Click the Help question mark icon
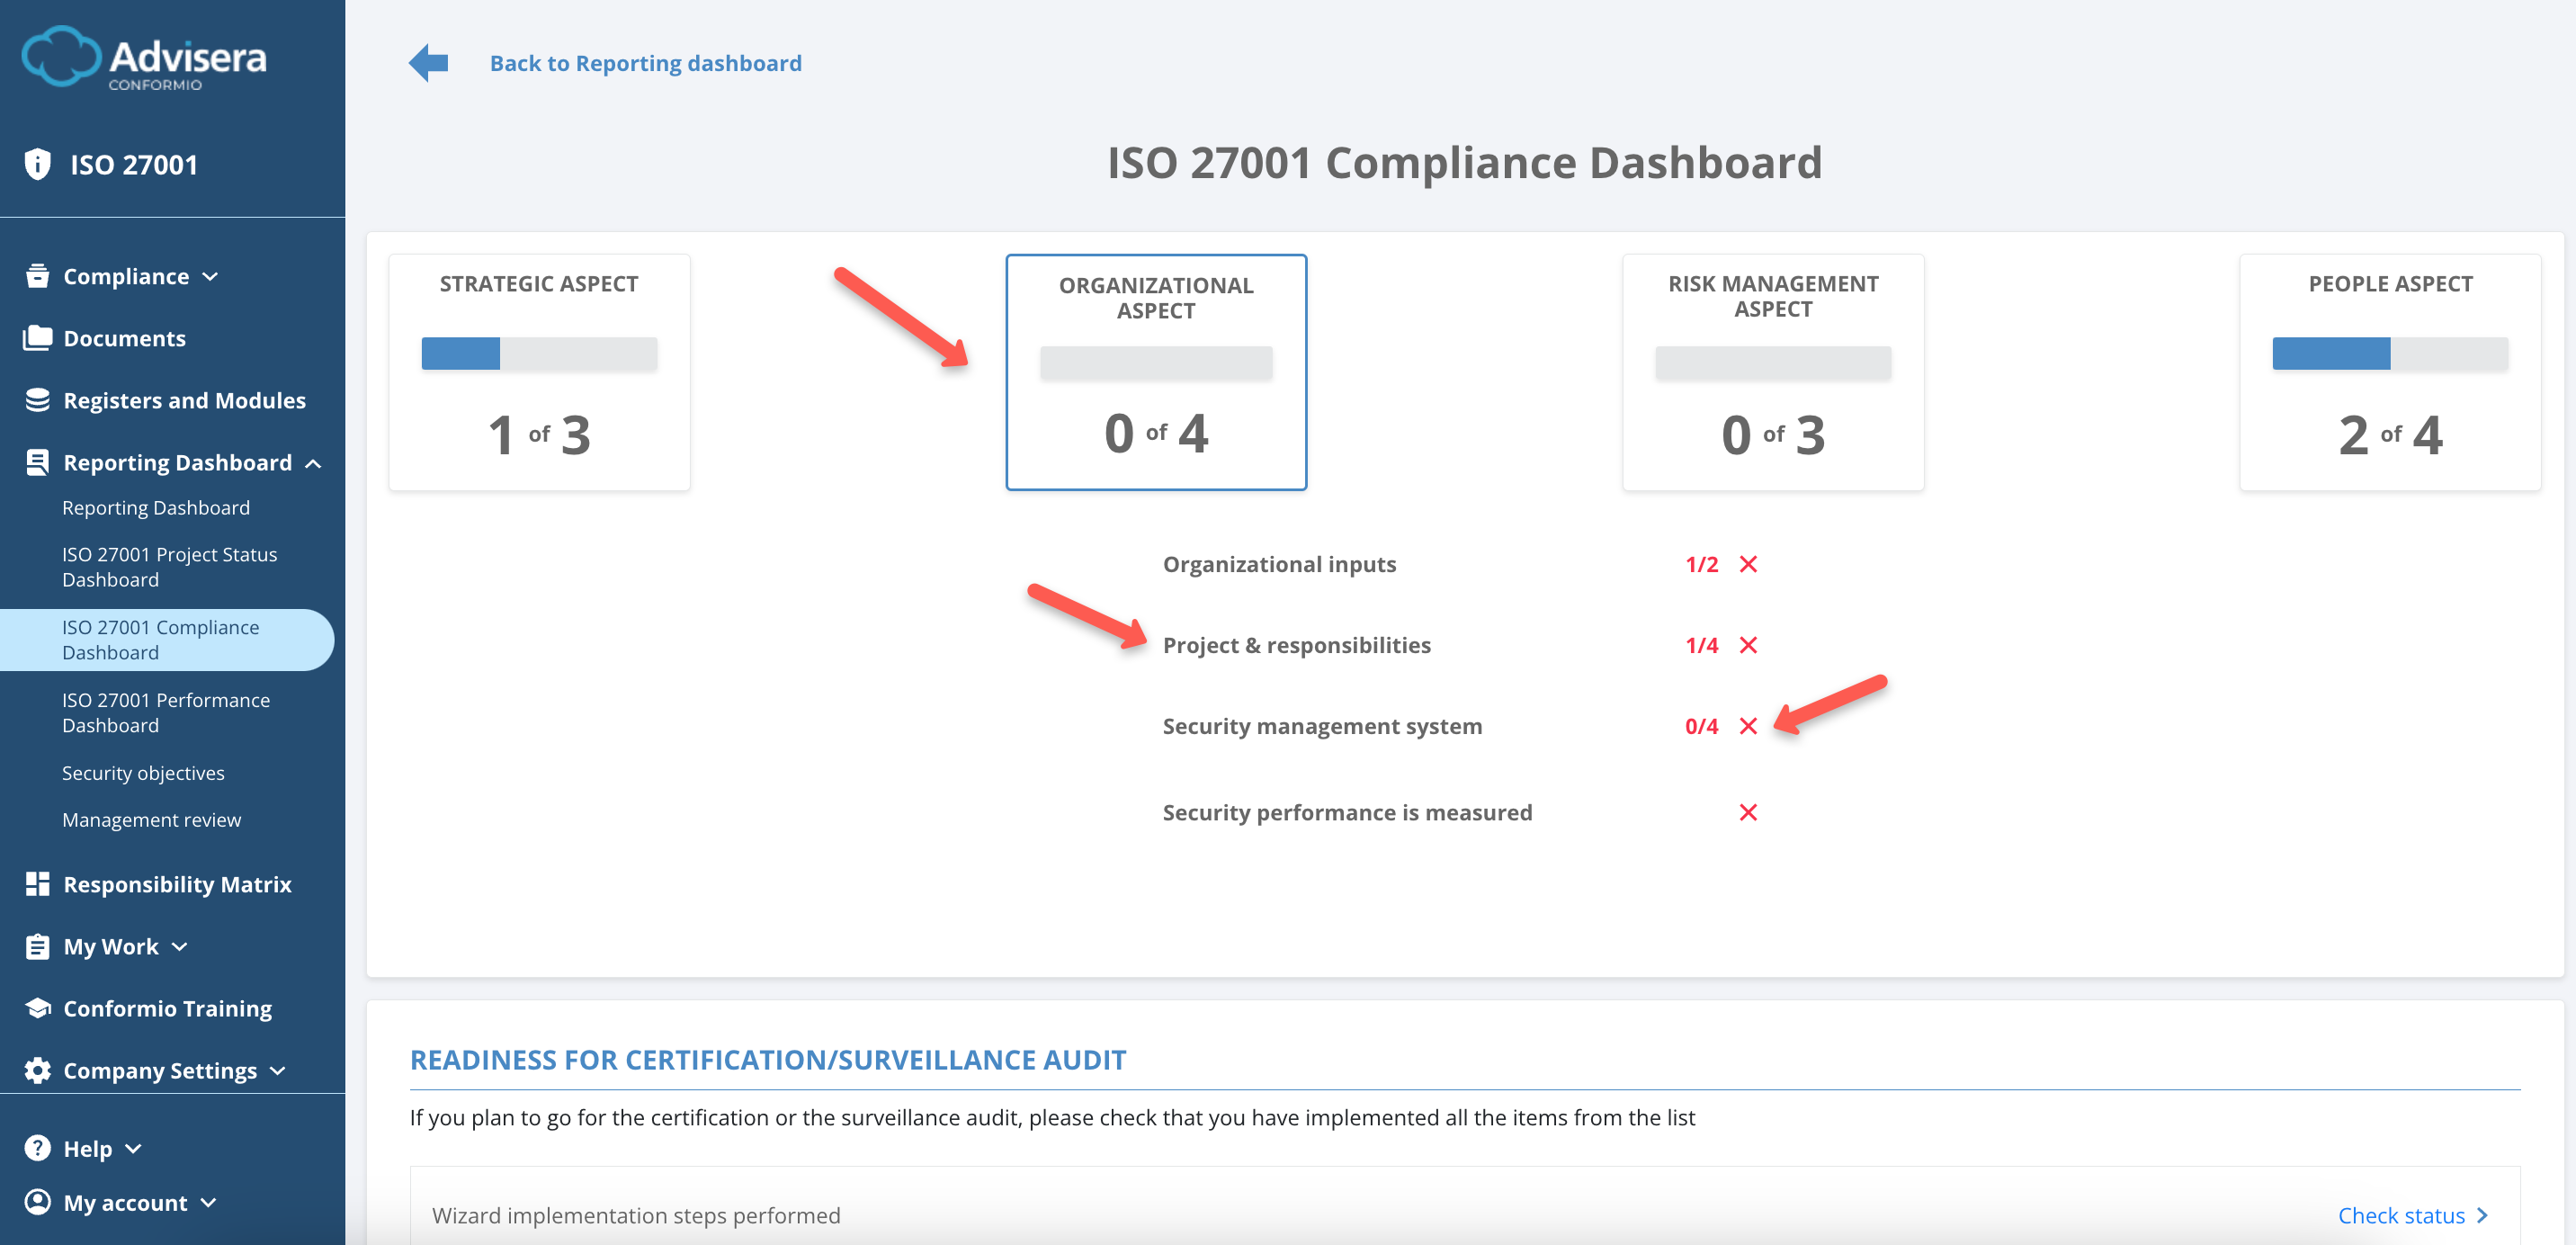 pos(36,1147)
